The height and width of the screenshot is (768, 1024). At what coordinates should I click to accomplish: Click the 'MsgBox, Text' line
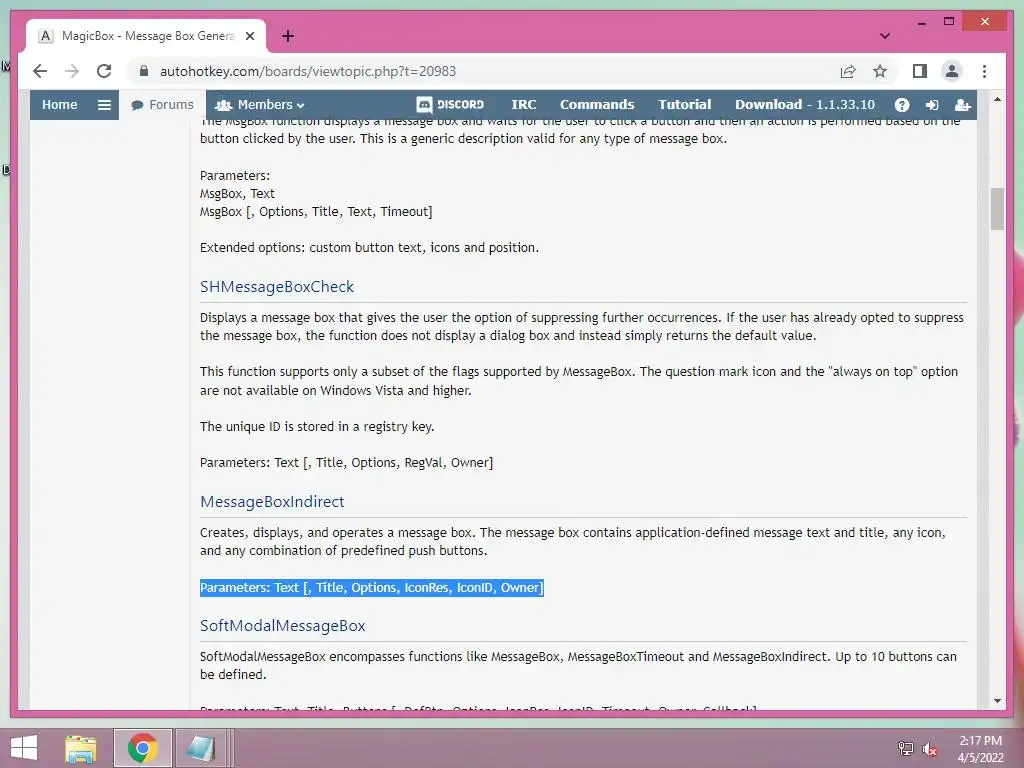(x=237, y=193)
